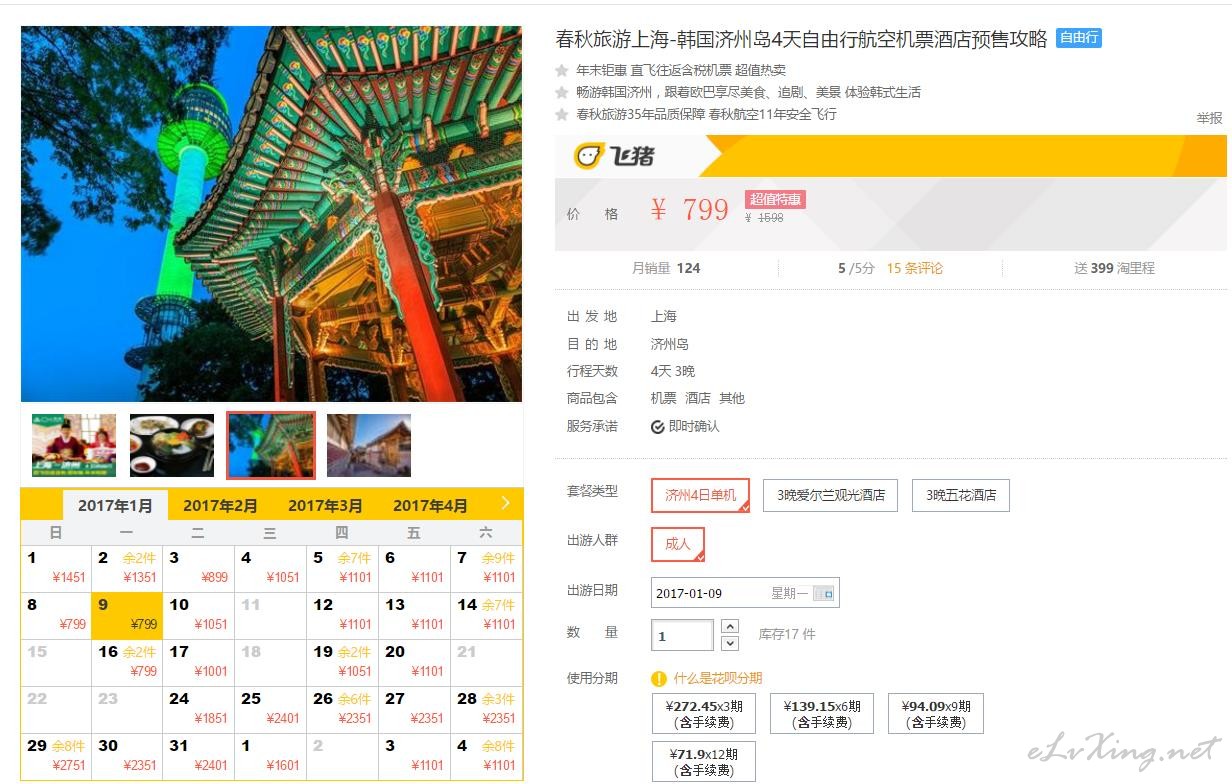Open the calendar picker icon in date field
1232x784 pixels.
click(823, 593)
